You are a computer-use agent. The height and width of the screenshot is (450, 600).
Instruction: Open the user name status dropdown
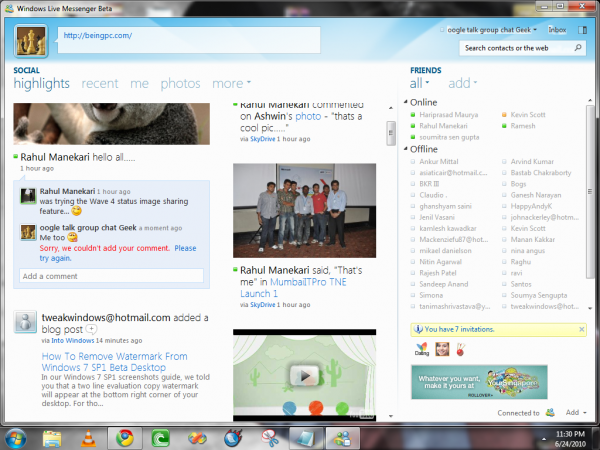[492, 30]
